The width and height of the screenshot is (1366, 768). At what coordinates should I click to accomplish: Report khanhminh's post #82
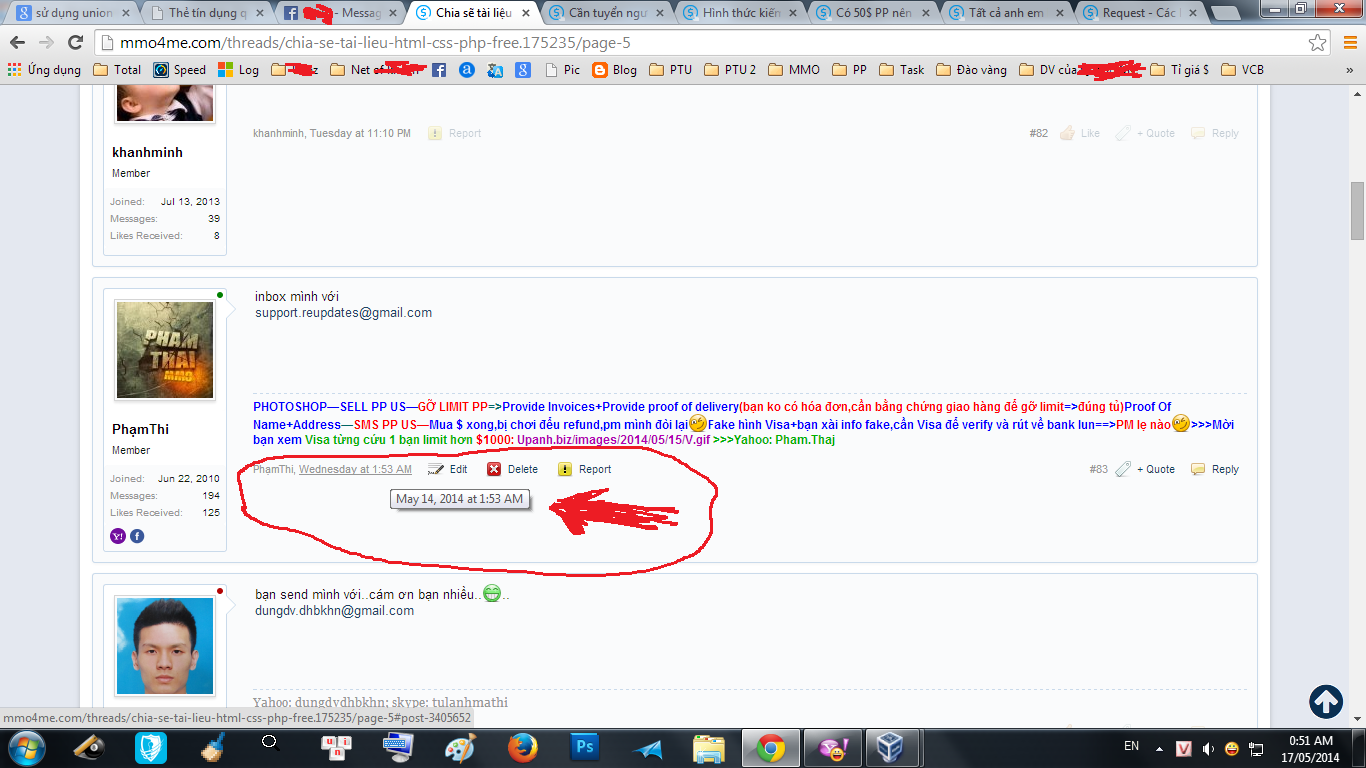coord(455,133)
